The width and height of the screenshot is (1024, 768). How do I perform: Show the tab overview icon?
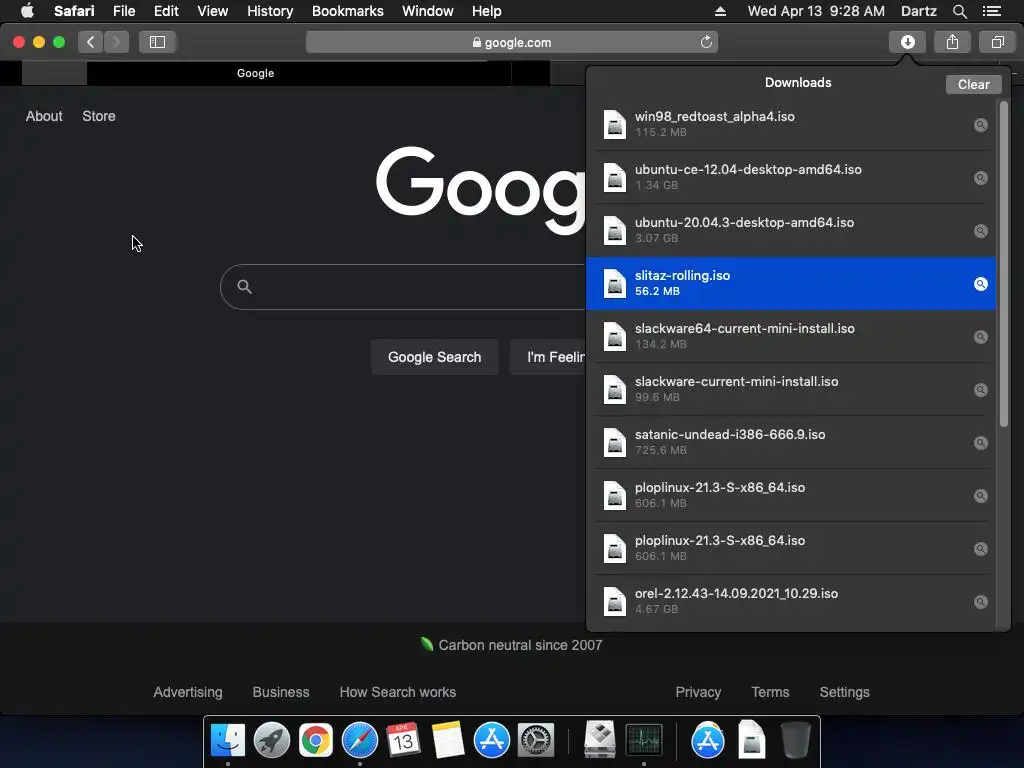(x=997, y=42)
